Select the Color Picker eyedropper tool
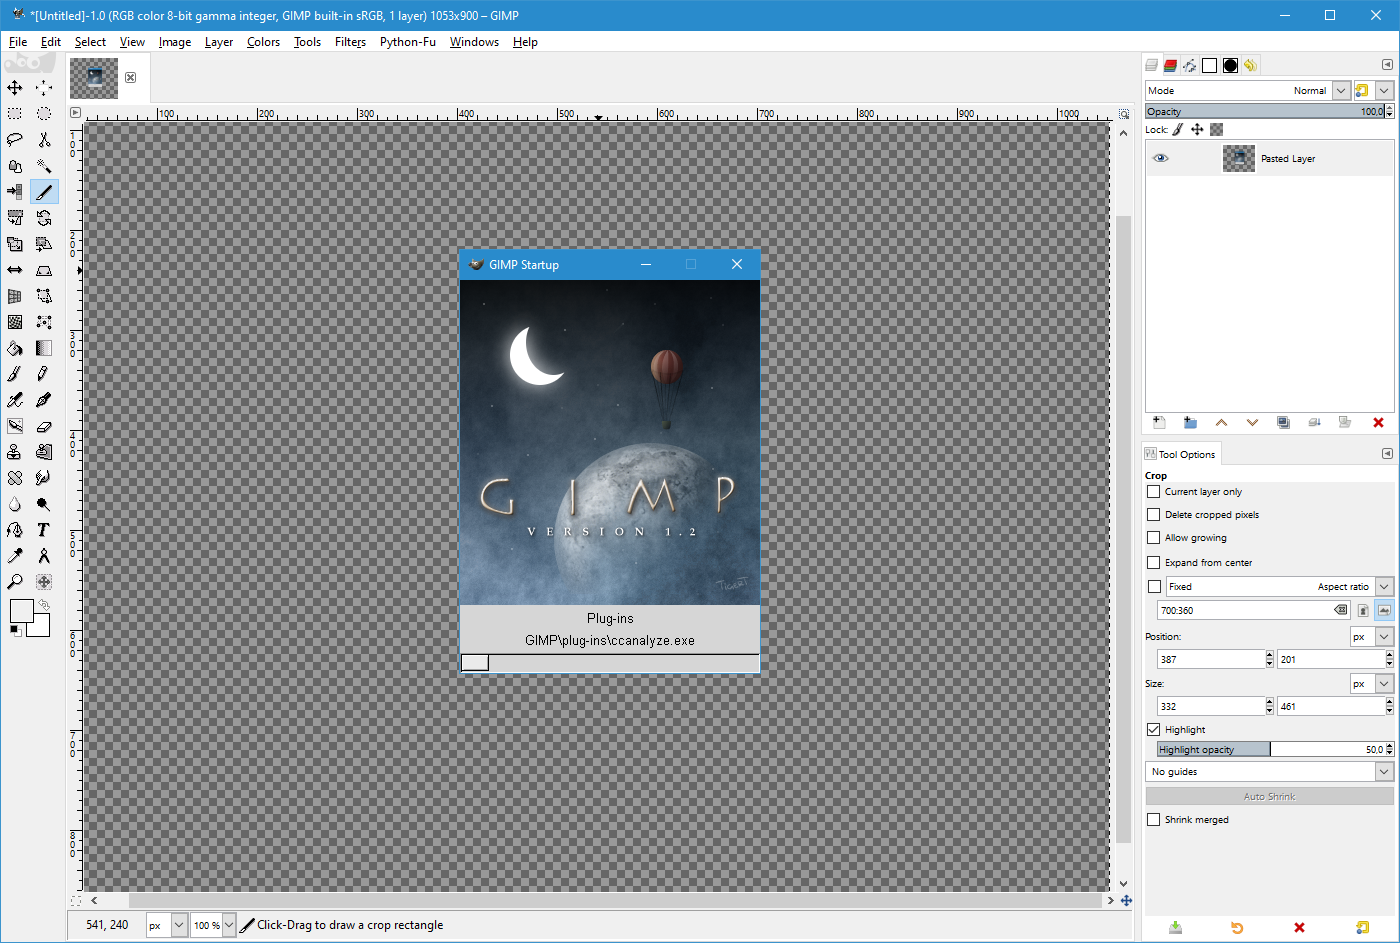 15,556
